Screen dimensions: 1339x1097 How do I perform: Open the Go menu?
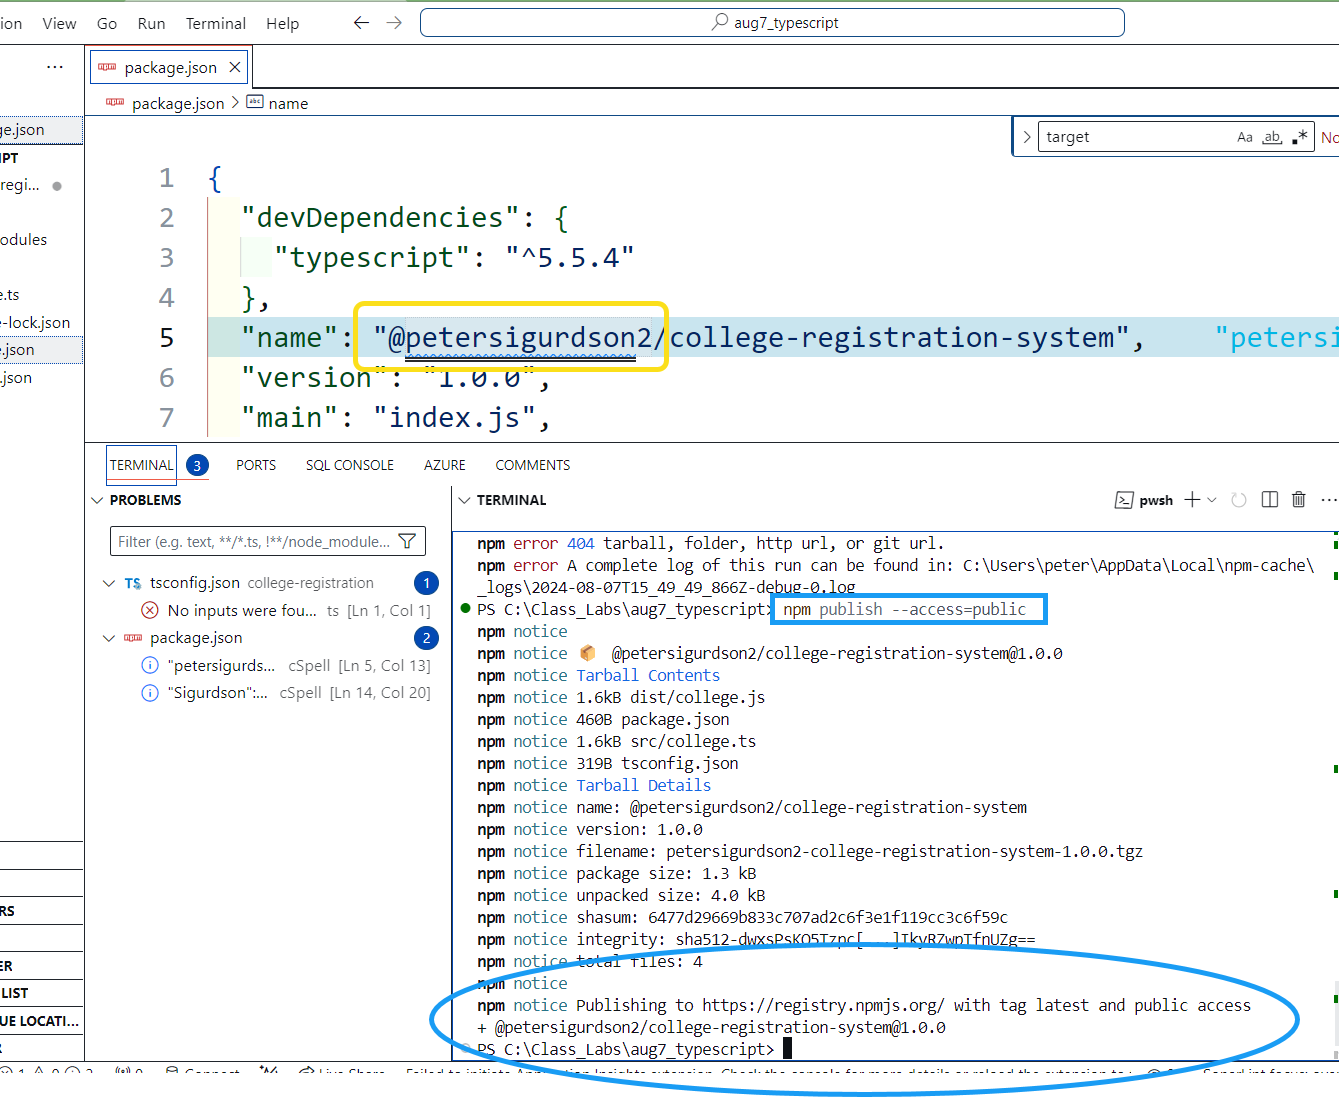click(x=107, y=23)
